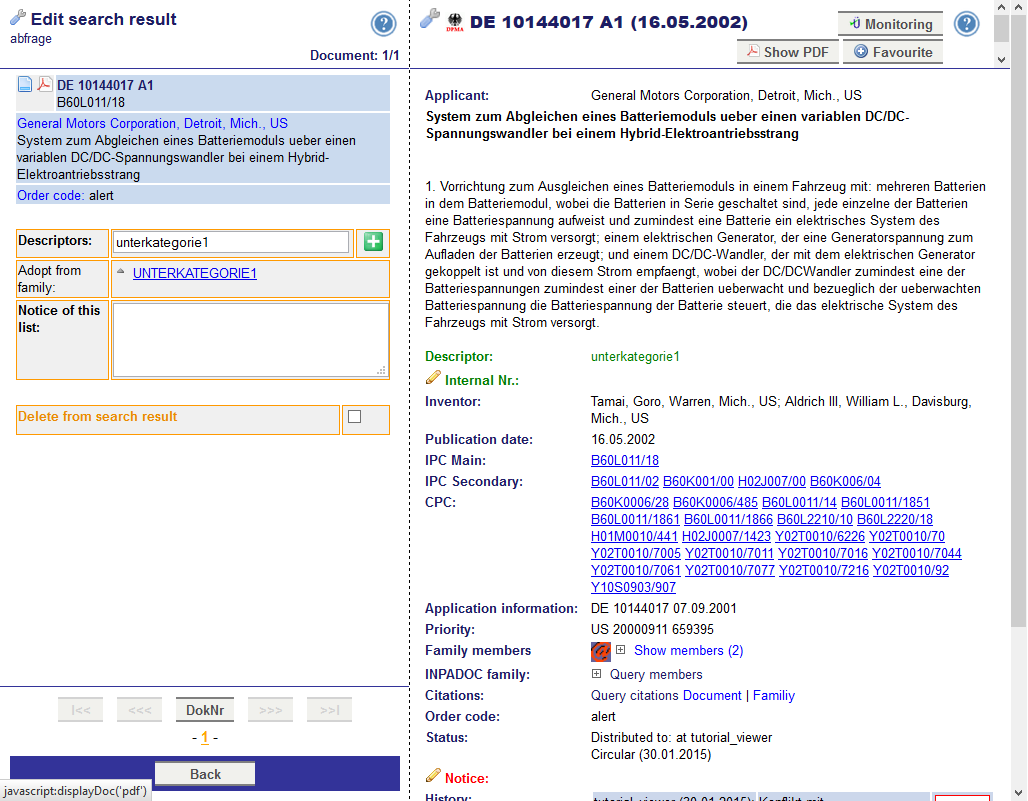The height and width of the screenshot is (801, 1028).
Task: Open CPC Y10S0903/907 link
Action: pyautogui.click(x=633, y=587)
